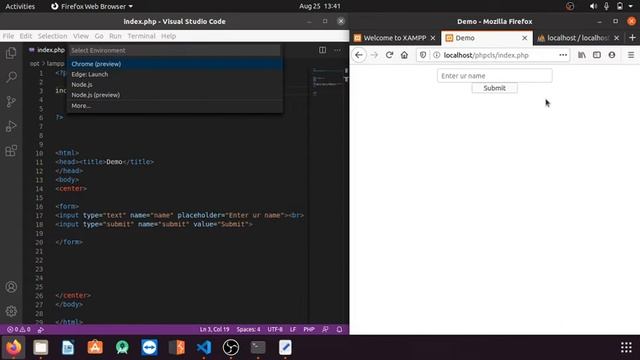Open the Extensions view
640x360 pixels.
click(11, 151)
